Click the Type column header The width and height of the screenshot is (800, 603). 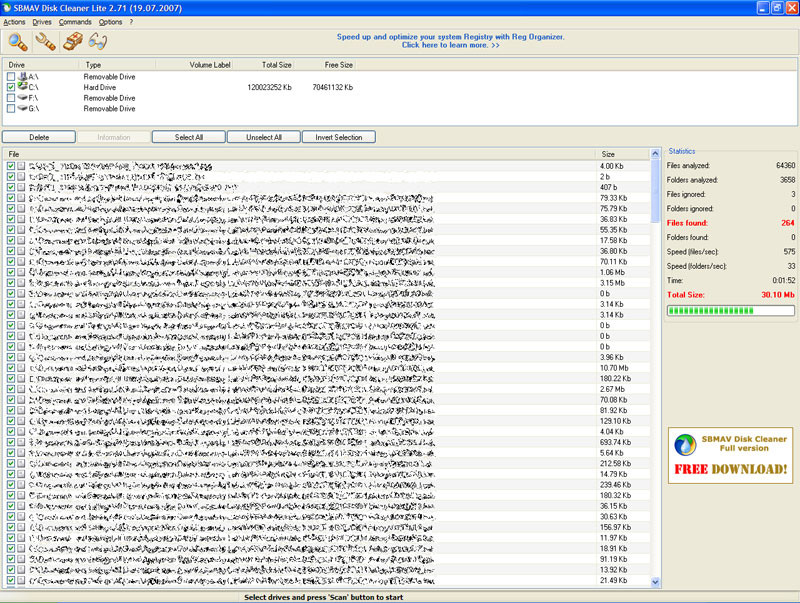117,65
